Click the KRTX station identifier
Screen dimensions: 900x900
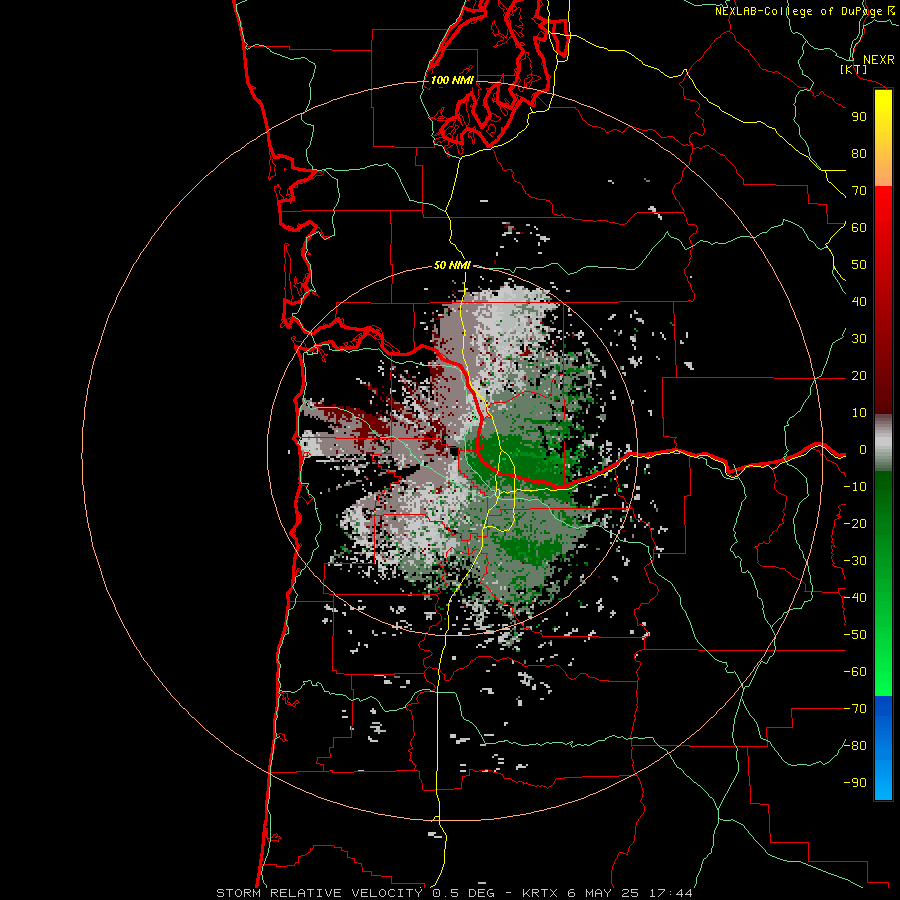click(540, 893)
